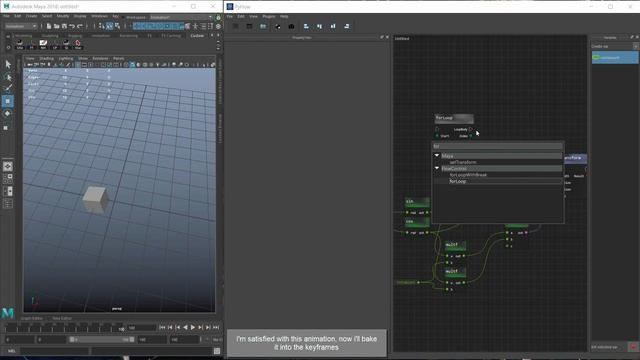Go to end of playback range

pyautogui.click(x=216, y=327)
